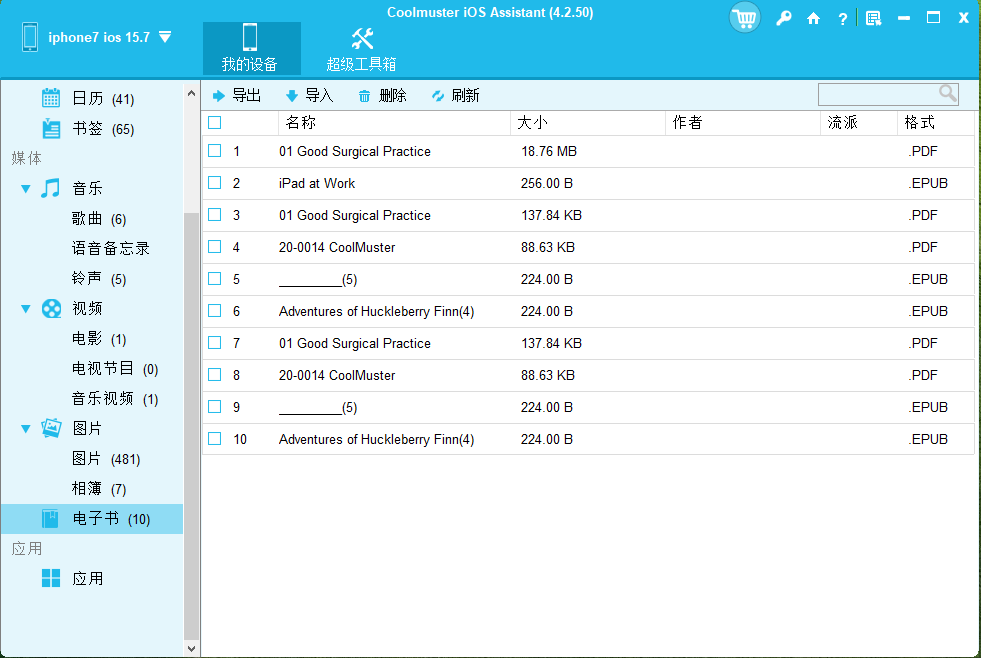Click the 导出 button label

pos(247,96)
